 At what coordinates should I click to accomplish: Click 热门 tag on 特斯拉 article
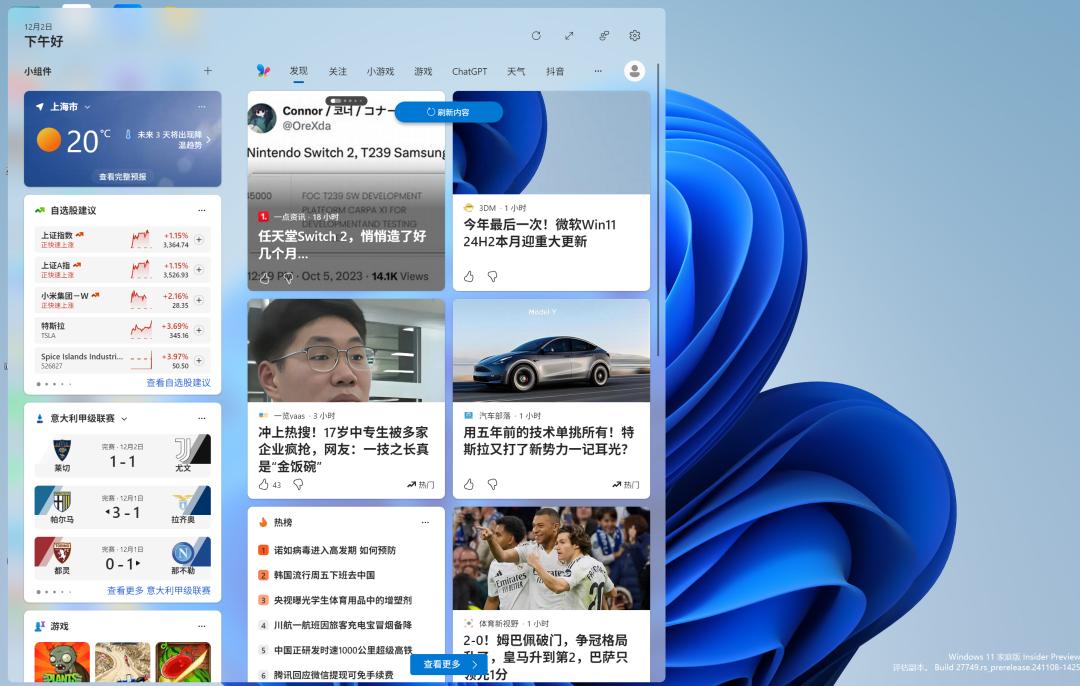625,485
